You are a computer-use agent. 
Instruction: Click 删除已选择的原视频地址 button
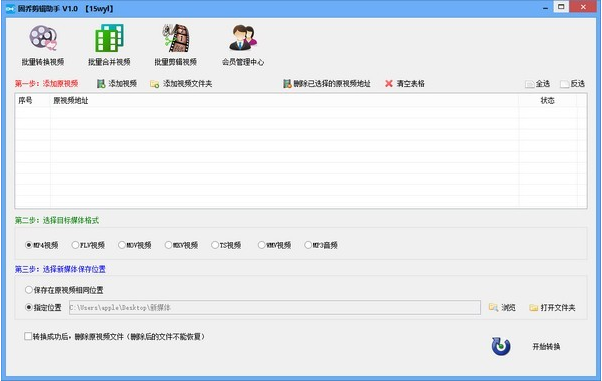pos(327,83)
